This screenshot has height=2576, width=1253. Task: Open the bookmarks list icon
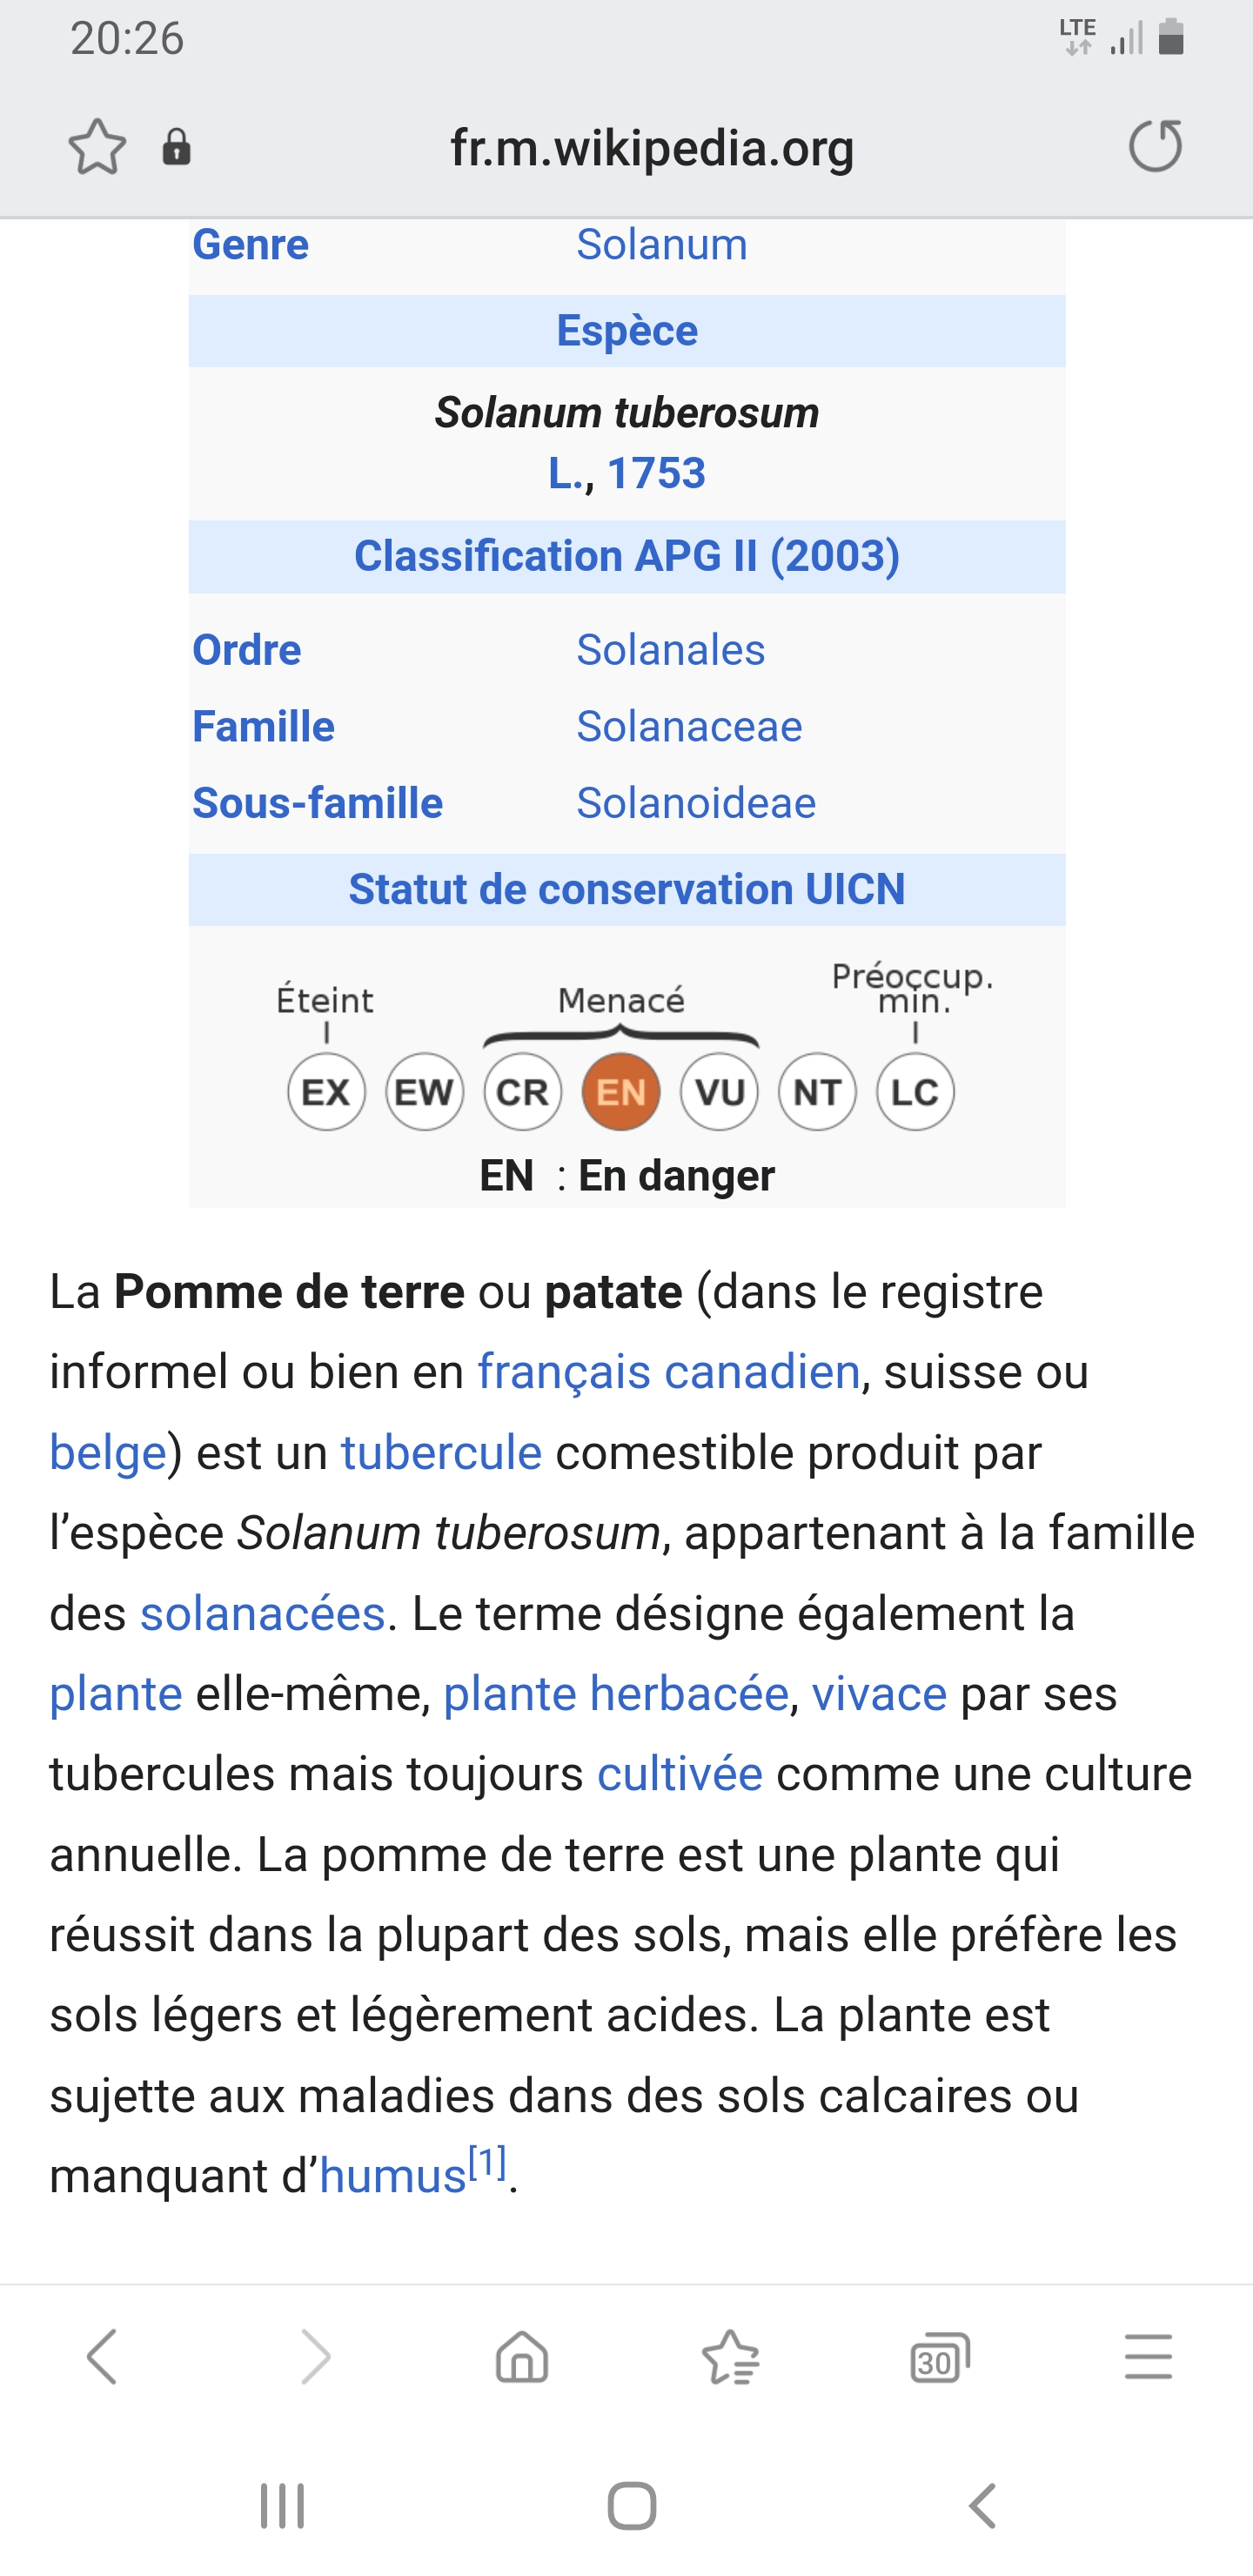731,2357
